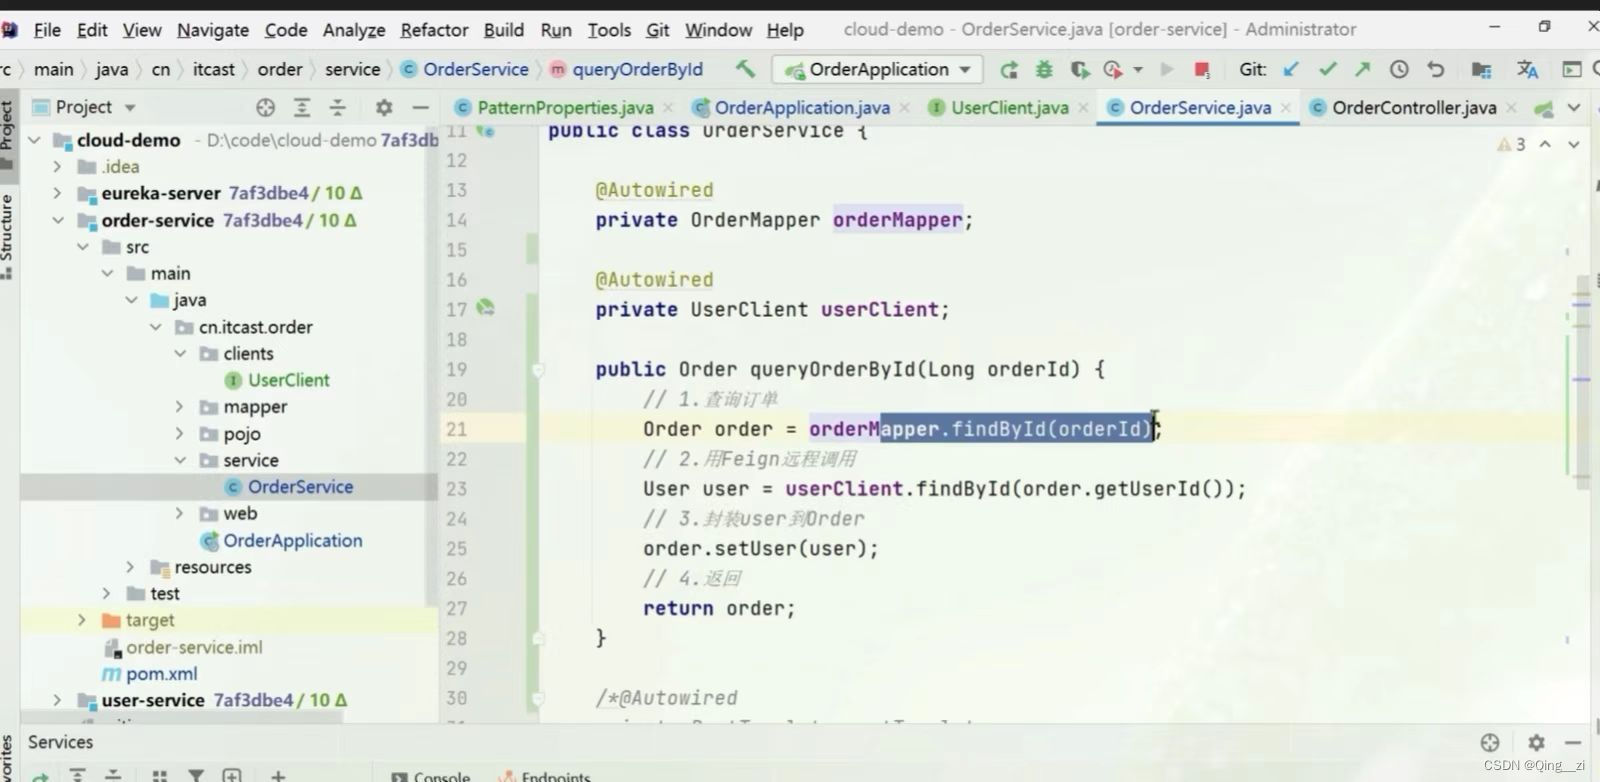Screen dimensions: 1600x782
Task: Open Project Structure folder icon in toolbar
Action: coord(1481,69)
